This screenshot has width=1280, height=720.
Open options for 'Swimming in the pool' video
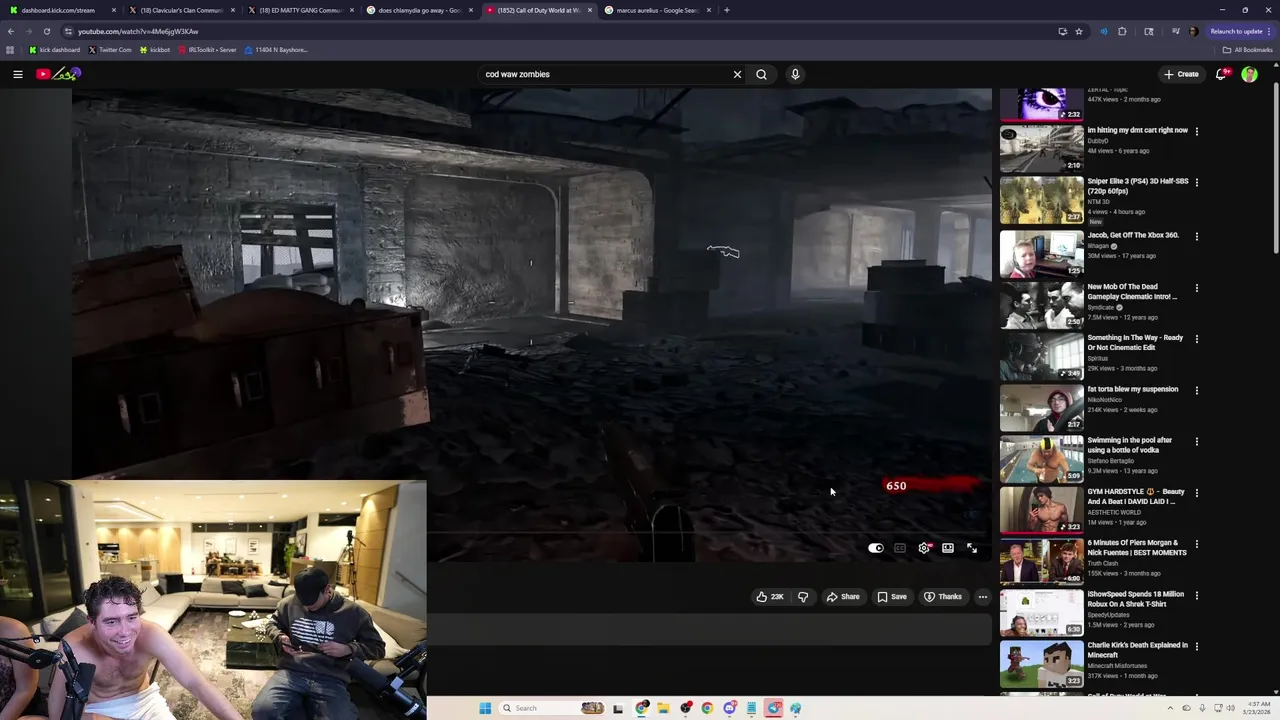[1196, 441]
